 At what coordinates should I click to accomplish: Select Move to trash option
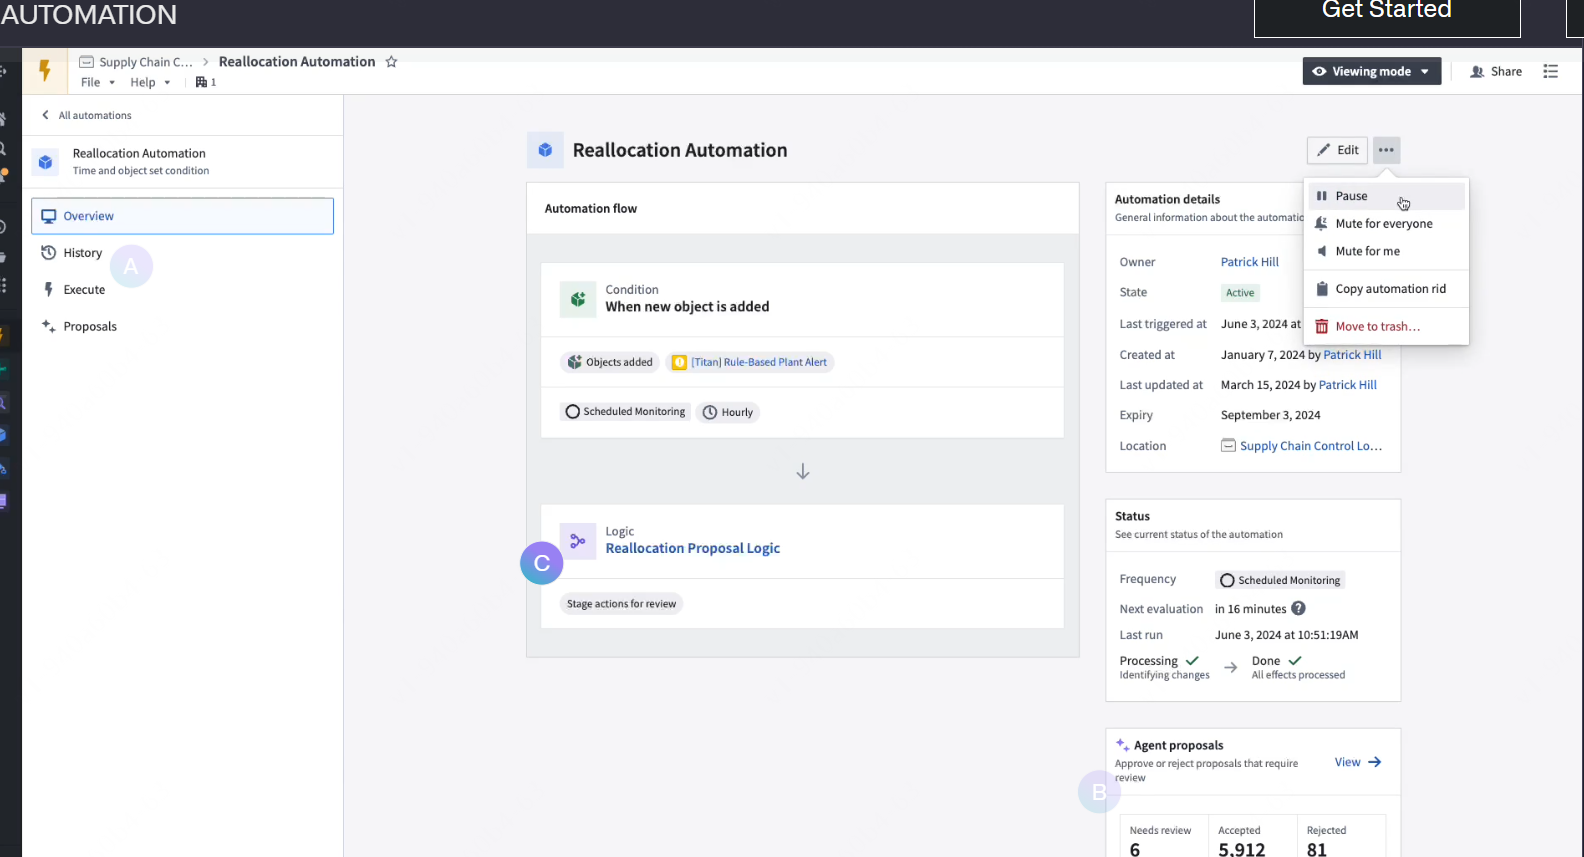(x=1377, y=327)
